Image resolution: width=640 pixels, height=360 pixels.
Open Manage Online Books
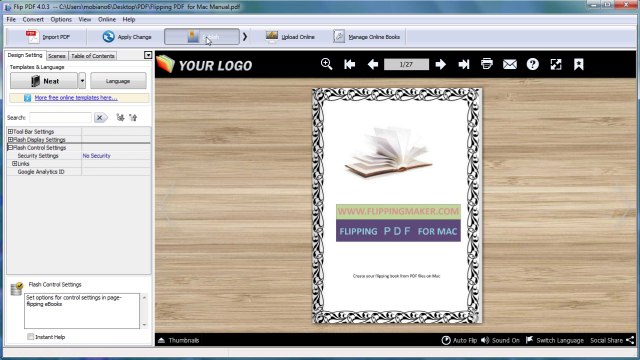(367, 37)
